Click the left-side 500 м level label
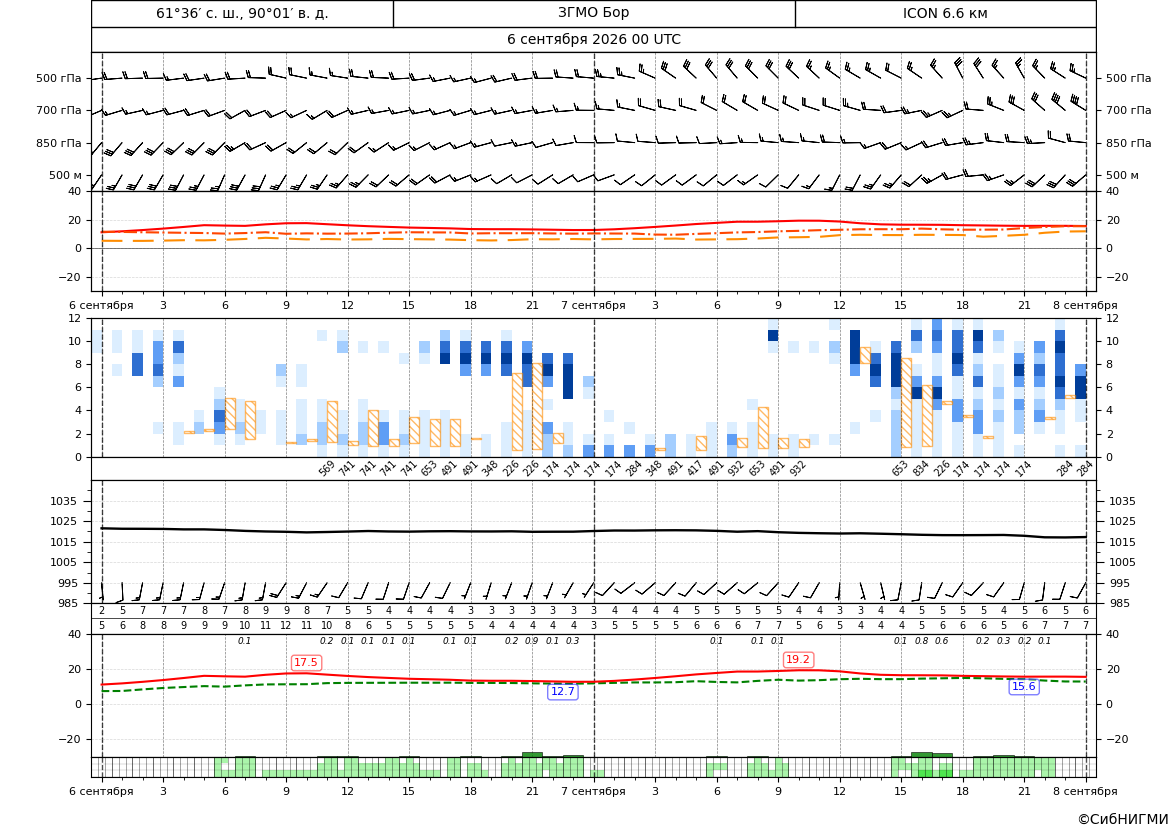Image resolution: width=1169 pixels, height=827 pixels. (x=65, y=175)
